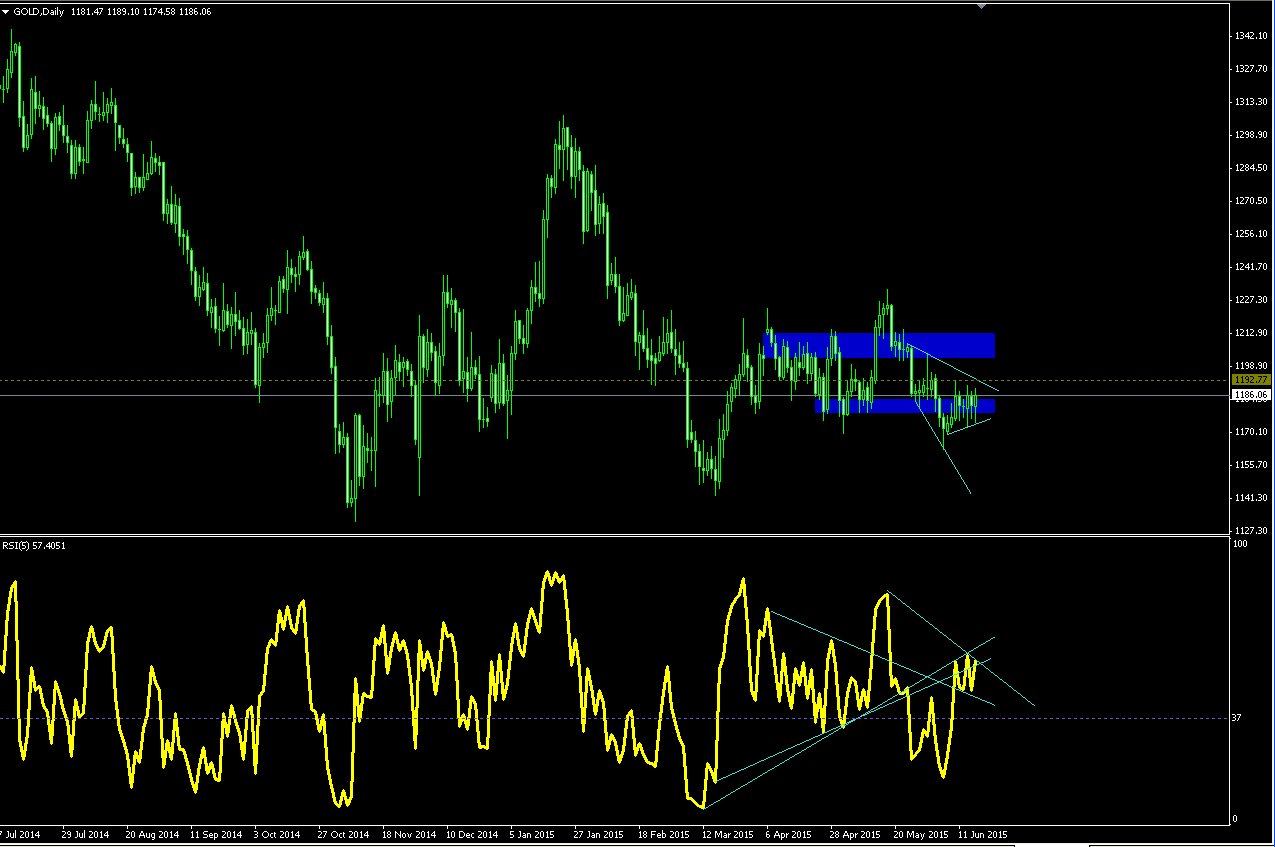Select the upper blue rectangle zone
Screen dimensions: 1275x847
[x=880, y=345]
